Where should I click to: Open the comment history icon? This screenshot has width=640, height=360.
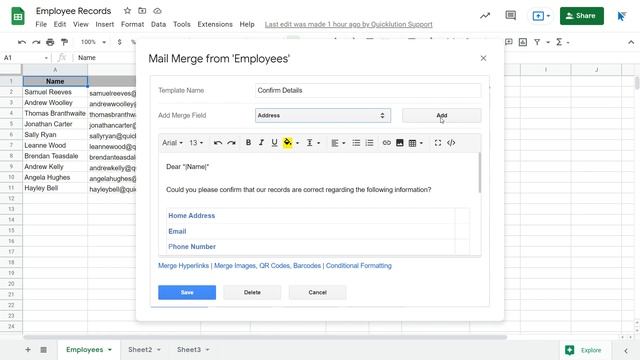click(510, 16)
